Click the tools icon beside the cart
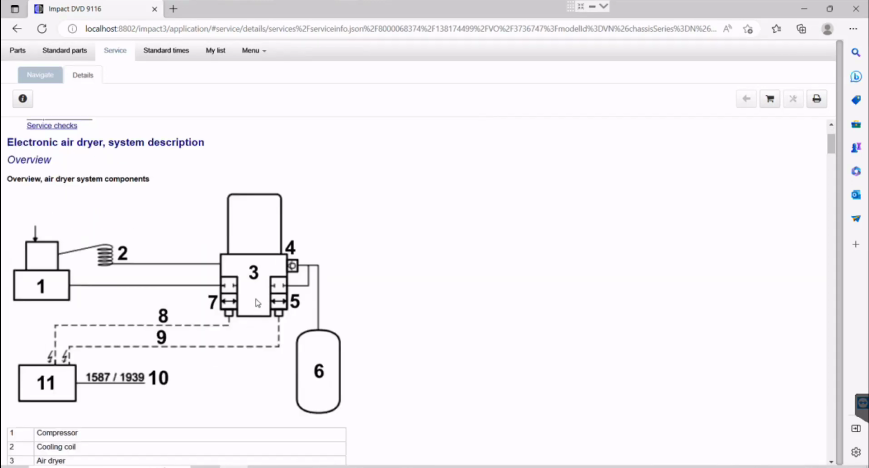The height and width of the screenshot is (468, 869). tap(793, 99)
